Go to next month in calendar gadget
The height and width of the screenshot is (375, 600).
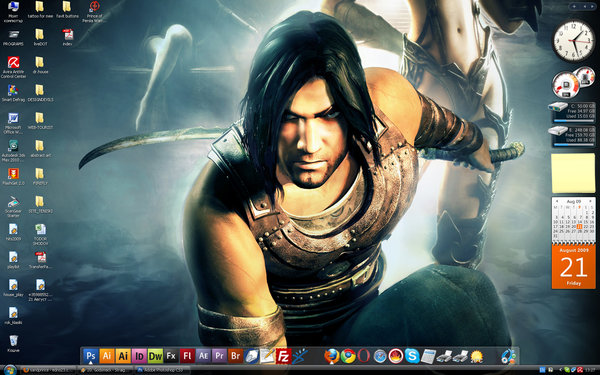click(x=590, y=201)
